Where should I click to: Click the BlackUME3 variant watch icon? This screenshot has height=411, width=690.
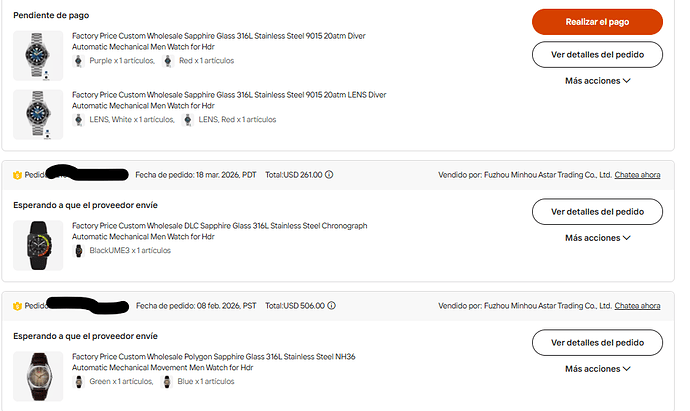78,250
